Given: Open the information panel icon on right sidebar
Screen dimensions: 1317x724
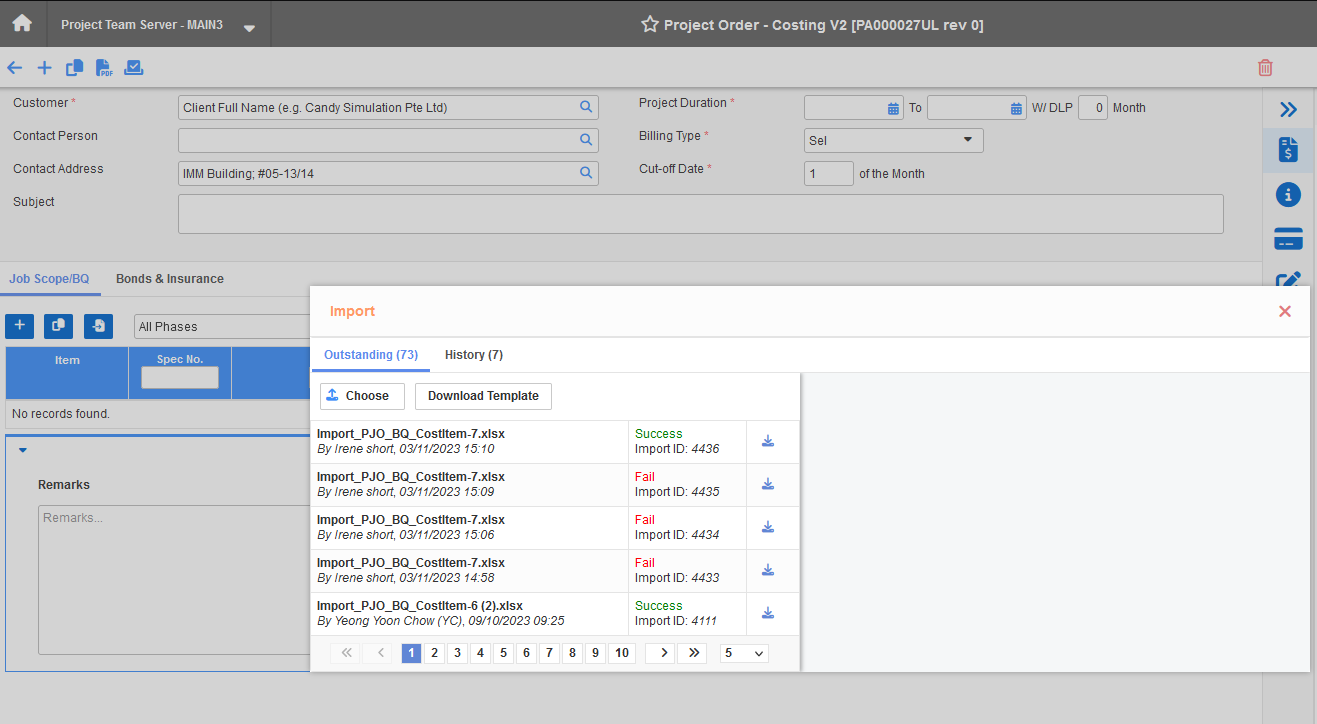Looking at the screenshot, I should tap(1288, 195).
